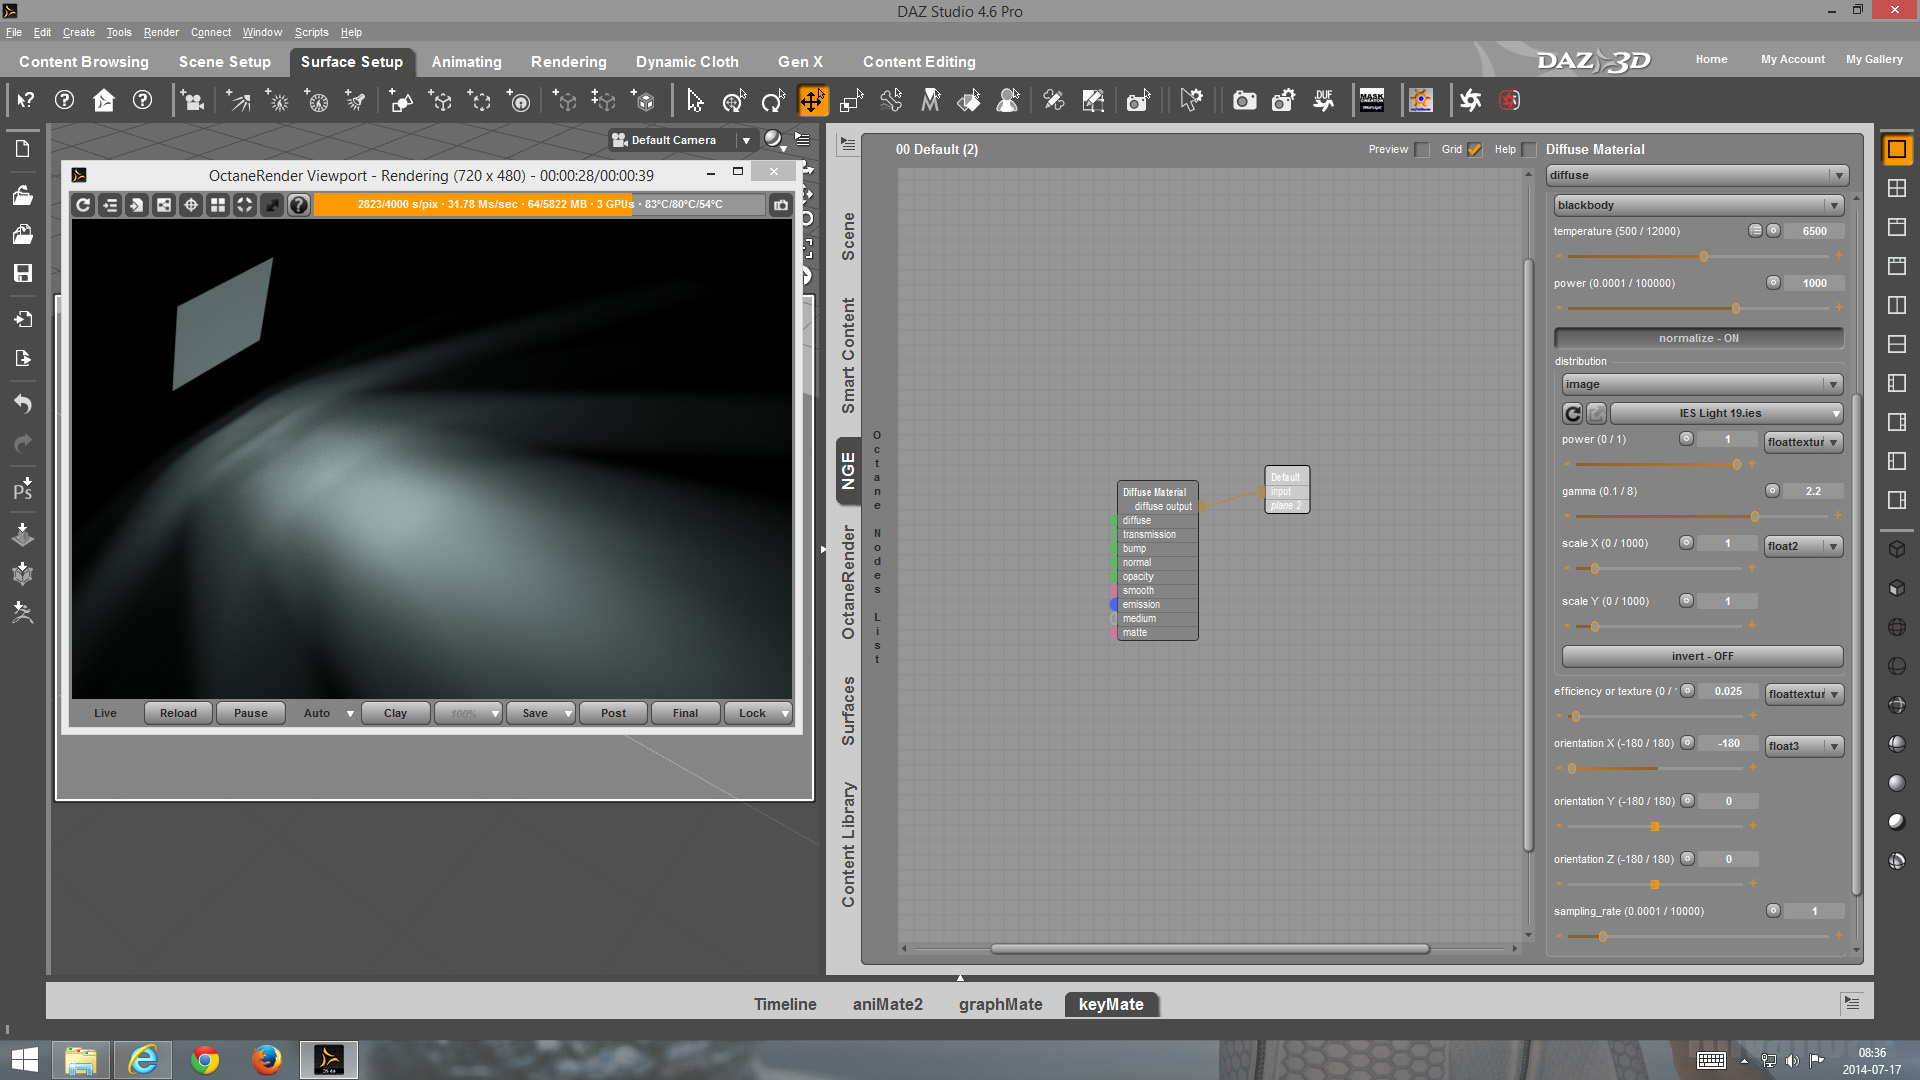Toggle the Grid checkbox
Viewport: 1920px width, 1080px height.
pyautogui.click(x=1475, y=150)
